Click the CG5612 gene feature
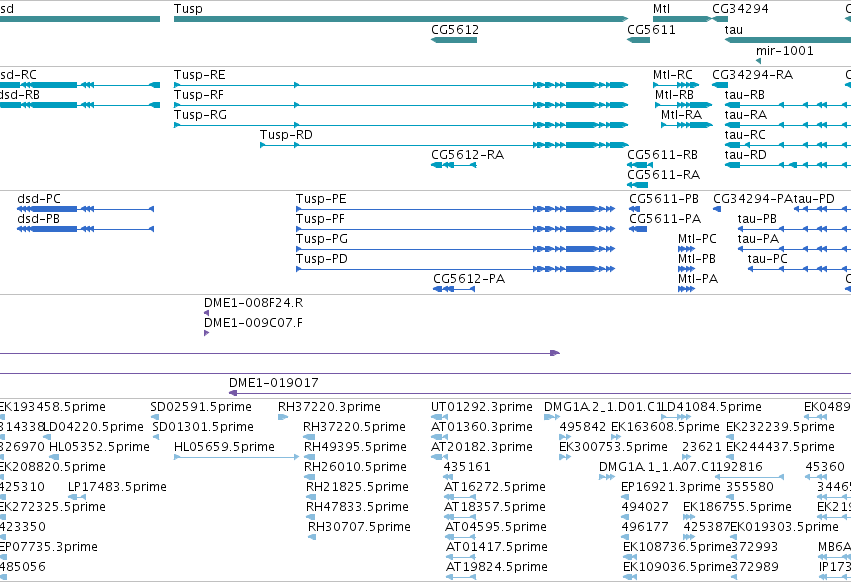This screenshot has width=851, height=582. click(x=454, y=40)
